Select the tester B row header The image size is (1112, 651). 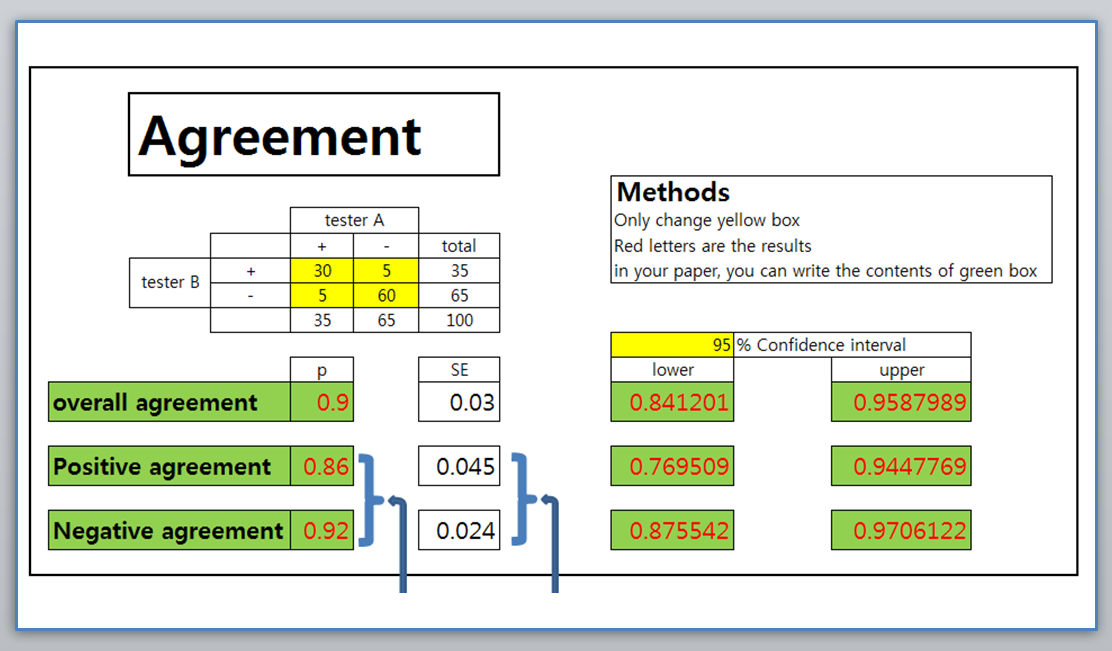tap(168, 283)
